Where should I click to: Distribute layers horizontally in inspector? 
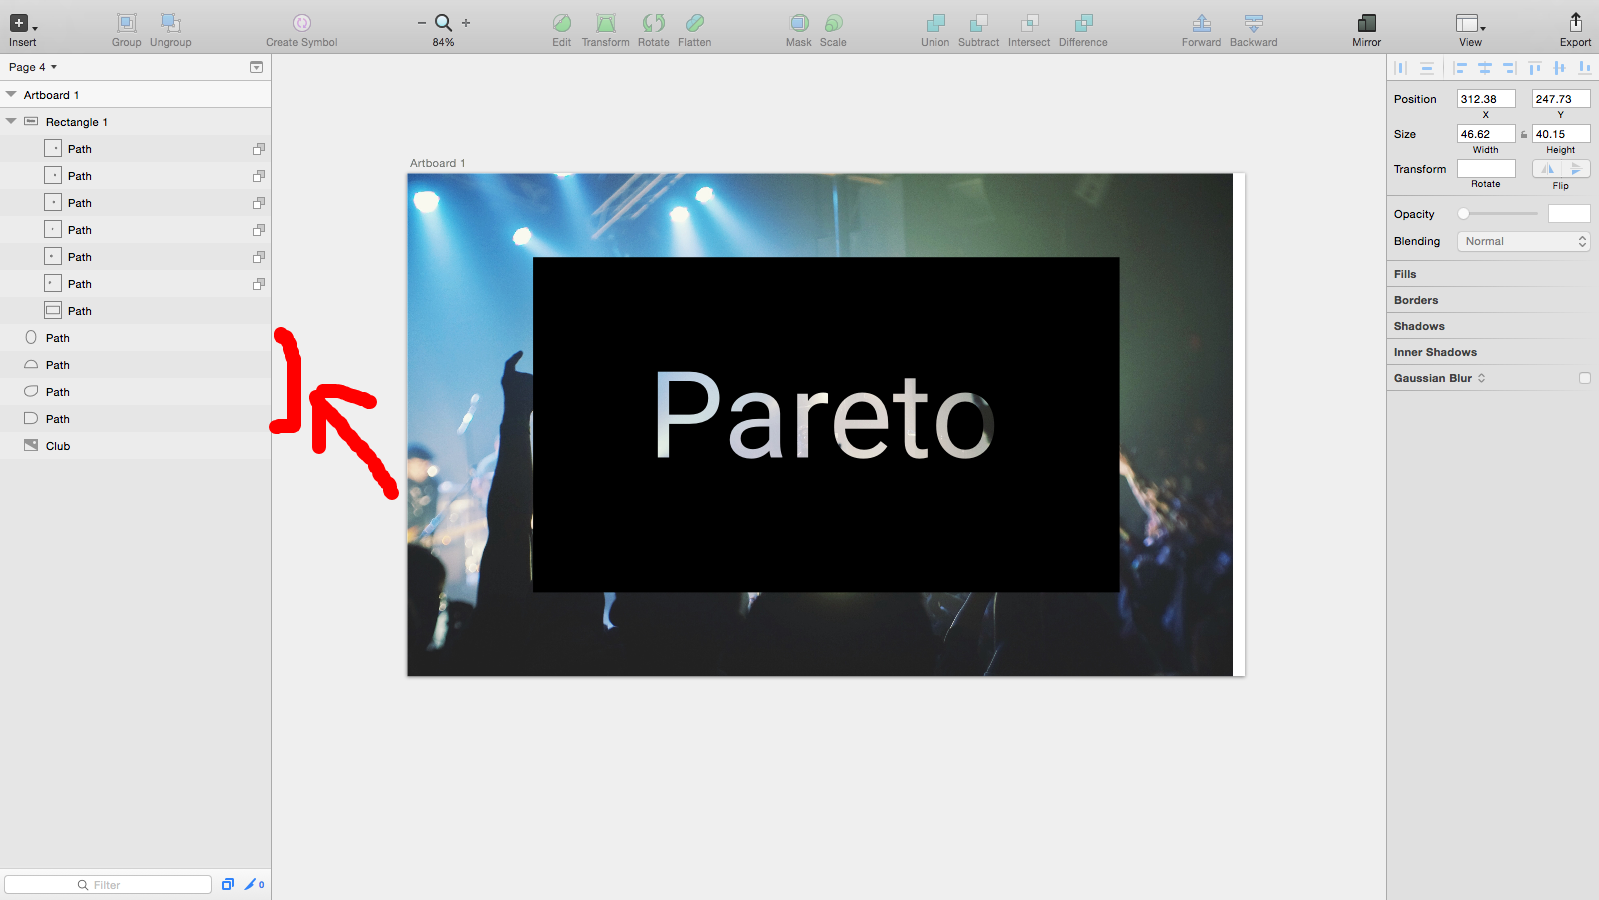(x=1401, y=68)
